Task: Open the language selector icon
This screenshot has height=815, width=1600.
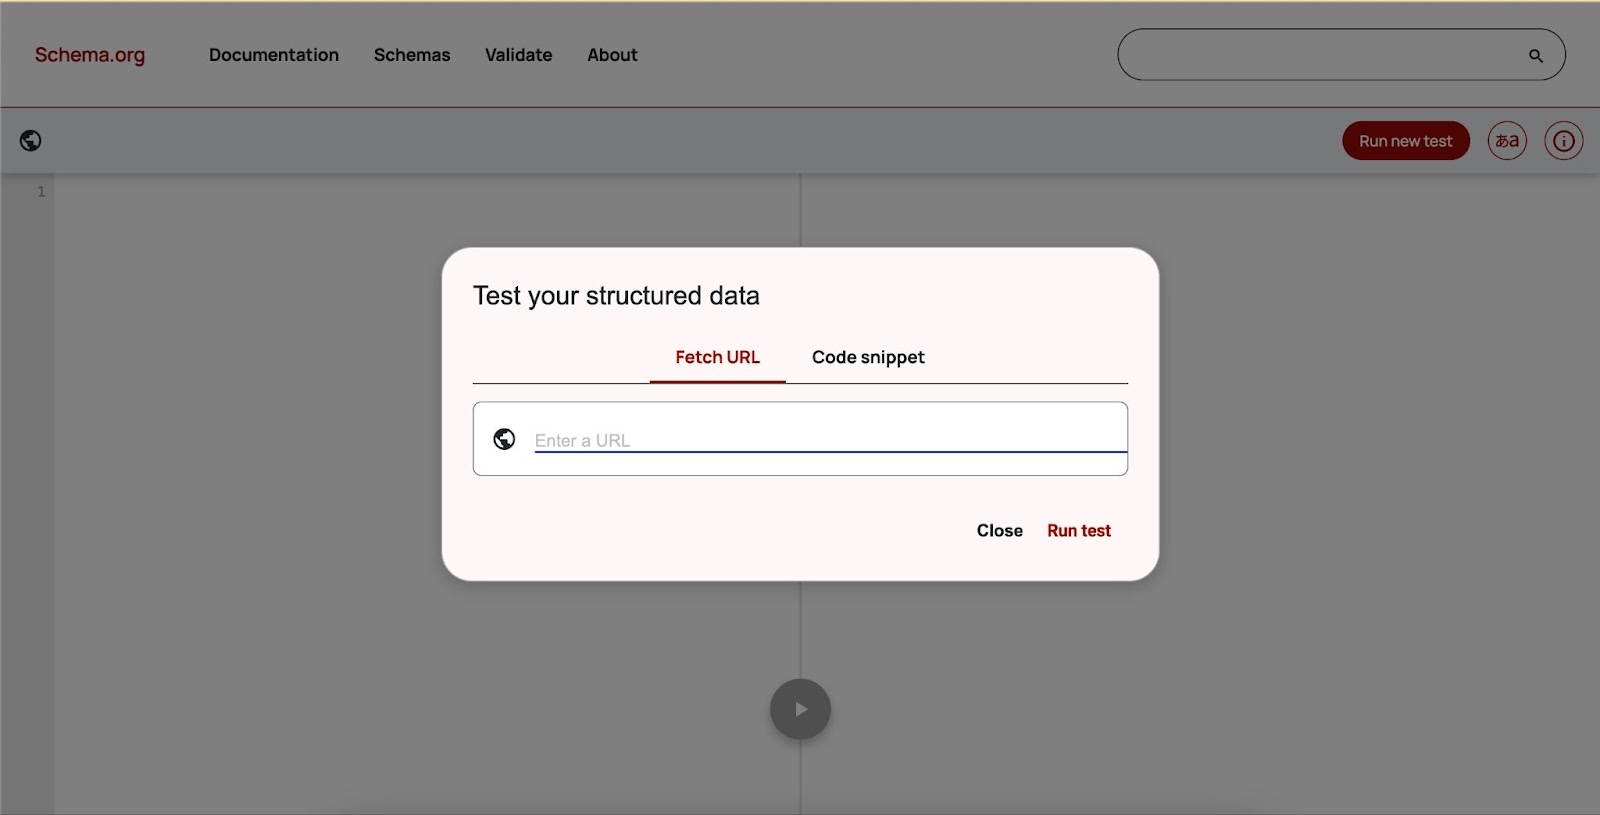Action: pyautogui.click(x=1507, y=141)
